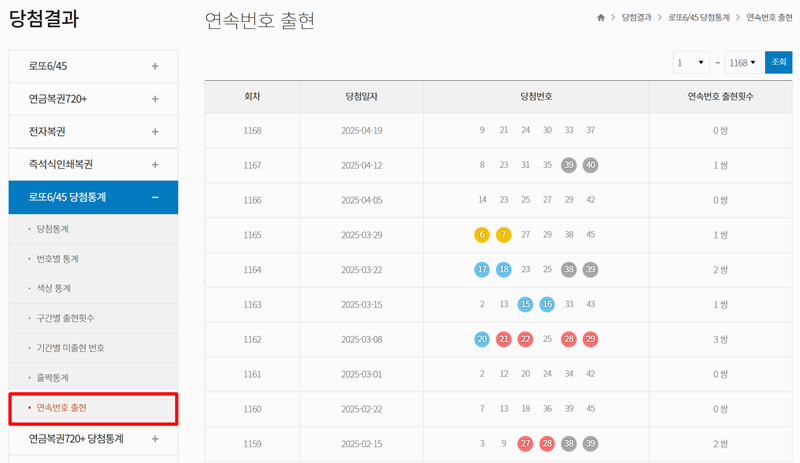Click the date 2025-03-15 cell

point(361,305)
